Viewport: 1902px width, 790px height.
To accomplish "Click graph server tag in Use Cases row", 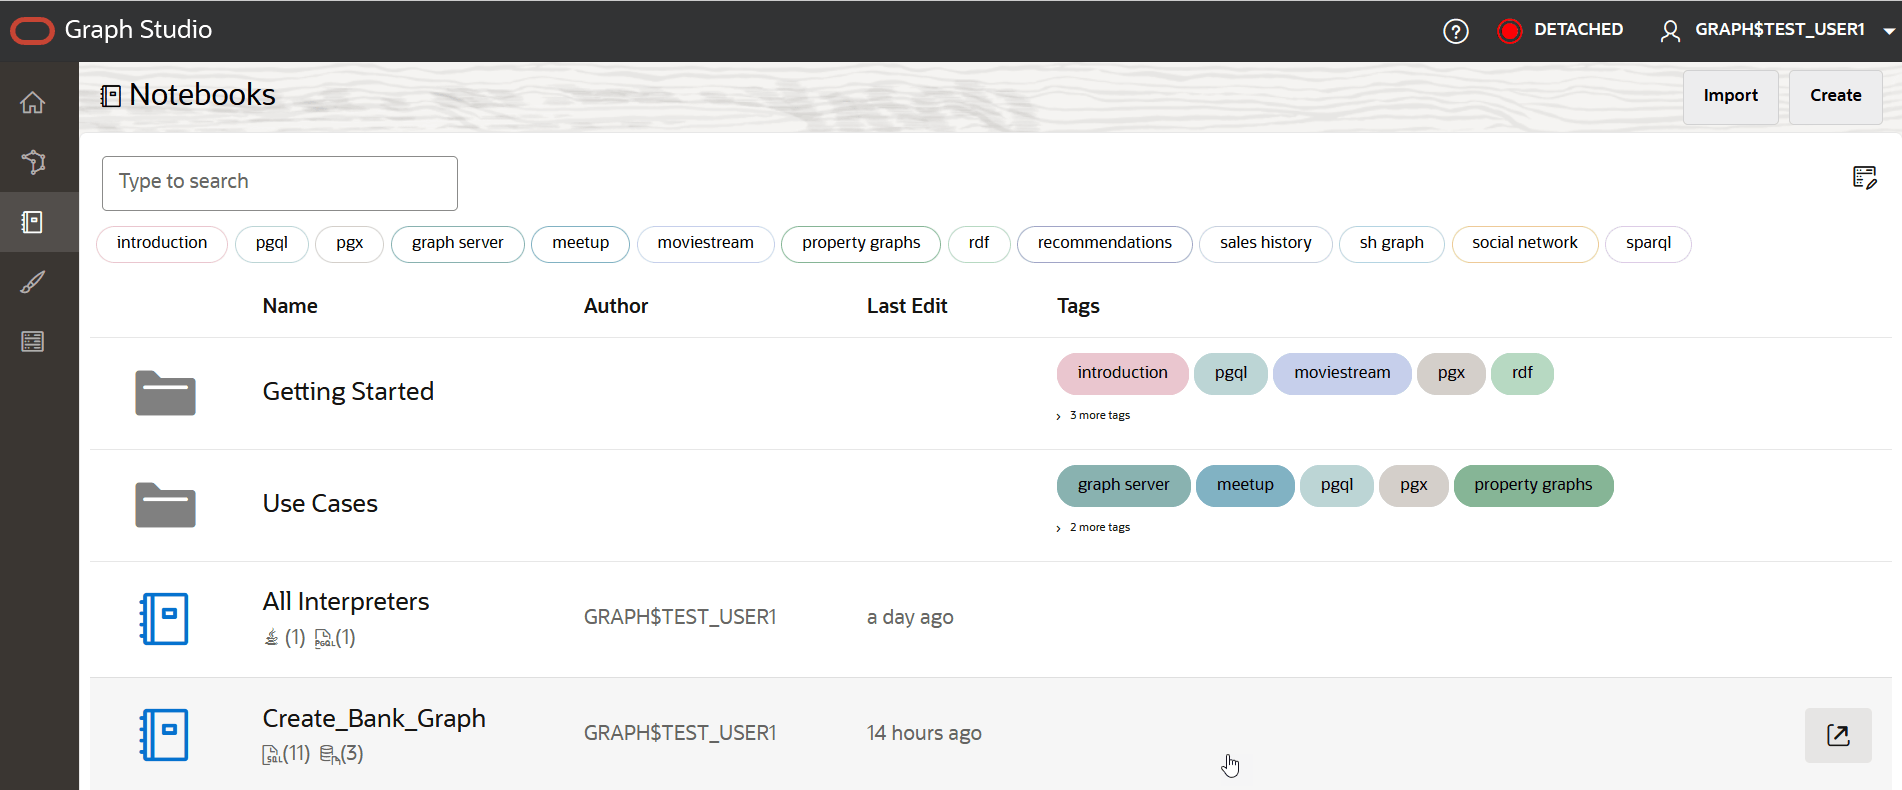I will tap(1123, 485).
